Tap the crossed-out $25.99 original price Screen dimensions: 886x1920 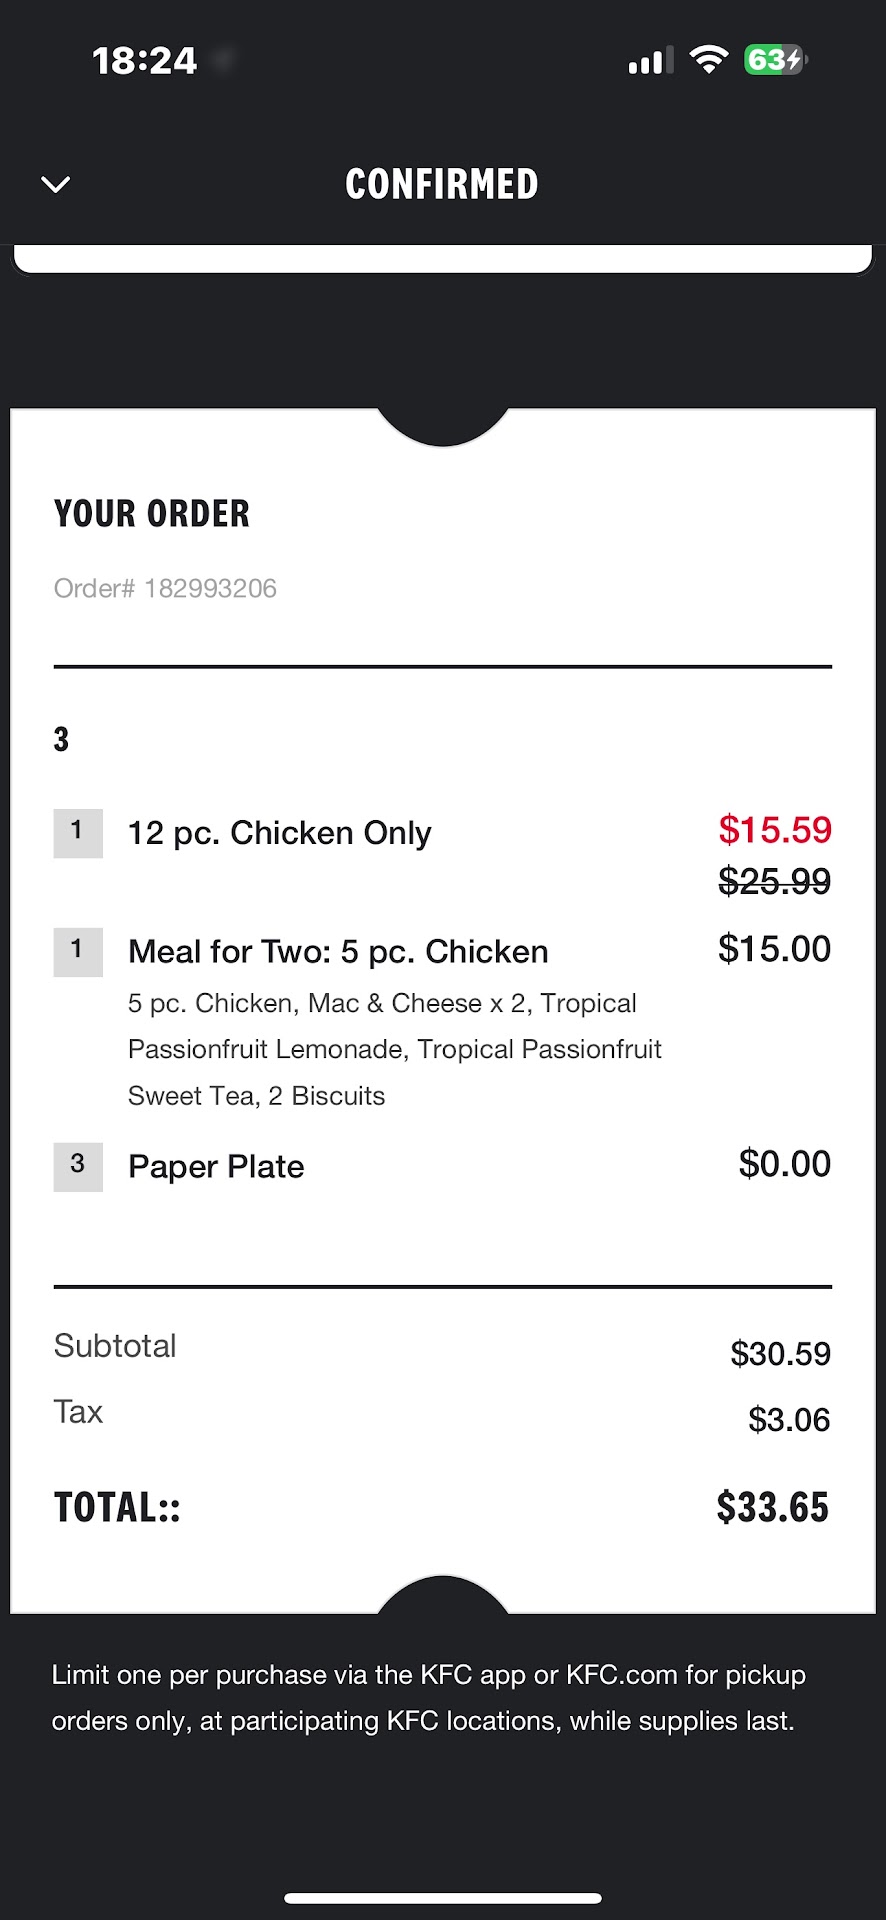pyautogui.click(x=774, y=882)
